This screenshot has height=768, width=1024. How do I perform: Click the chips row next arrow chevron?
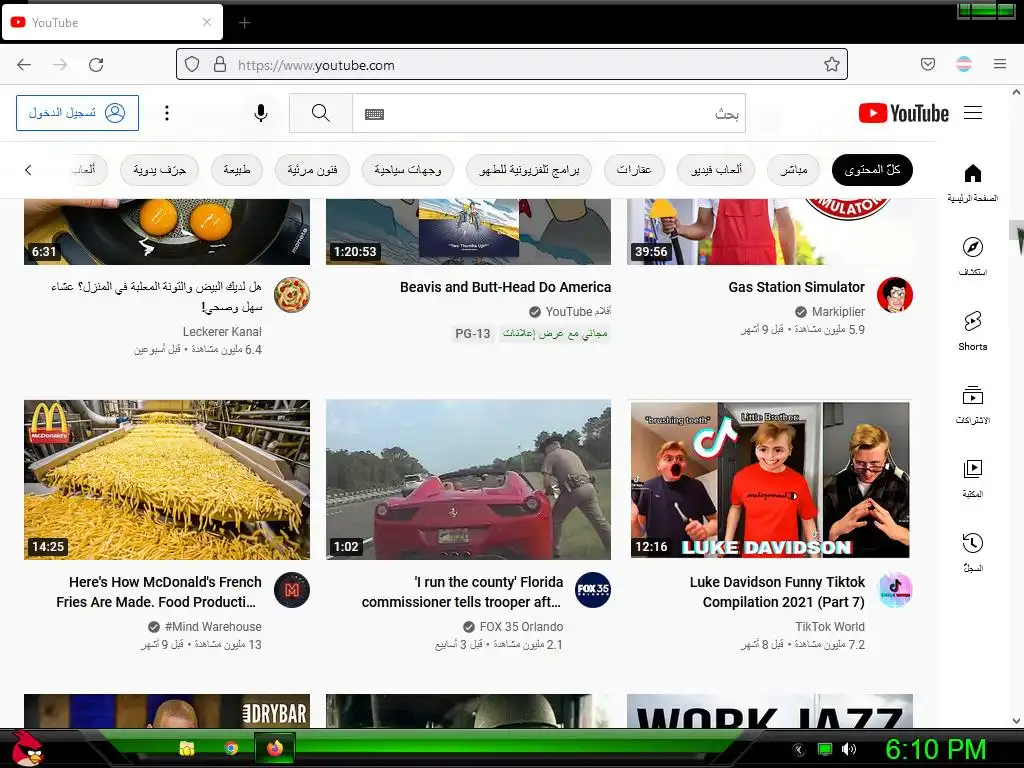coord(28,170)
